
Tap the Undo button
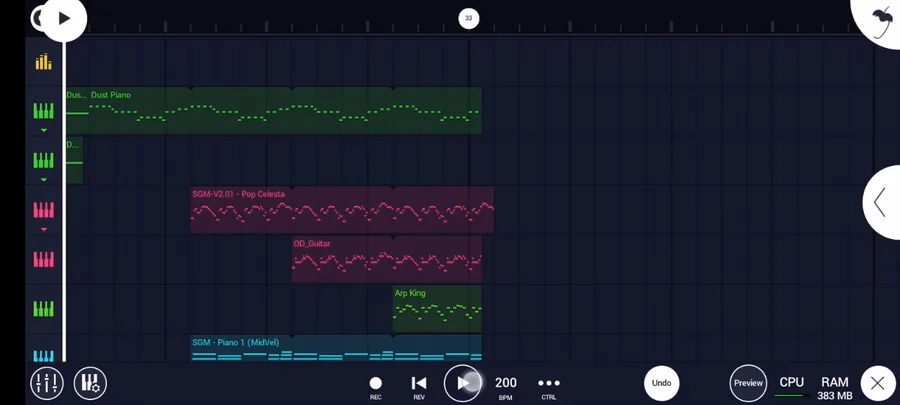pos(661,383)
